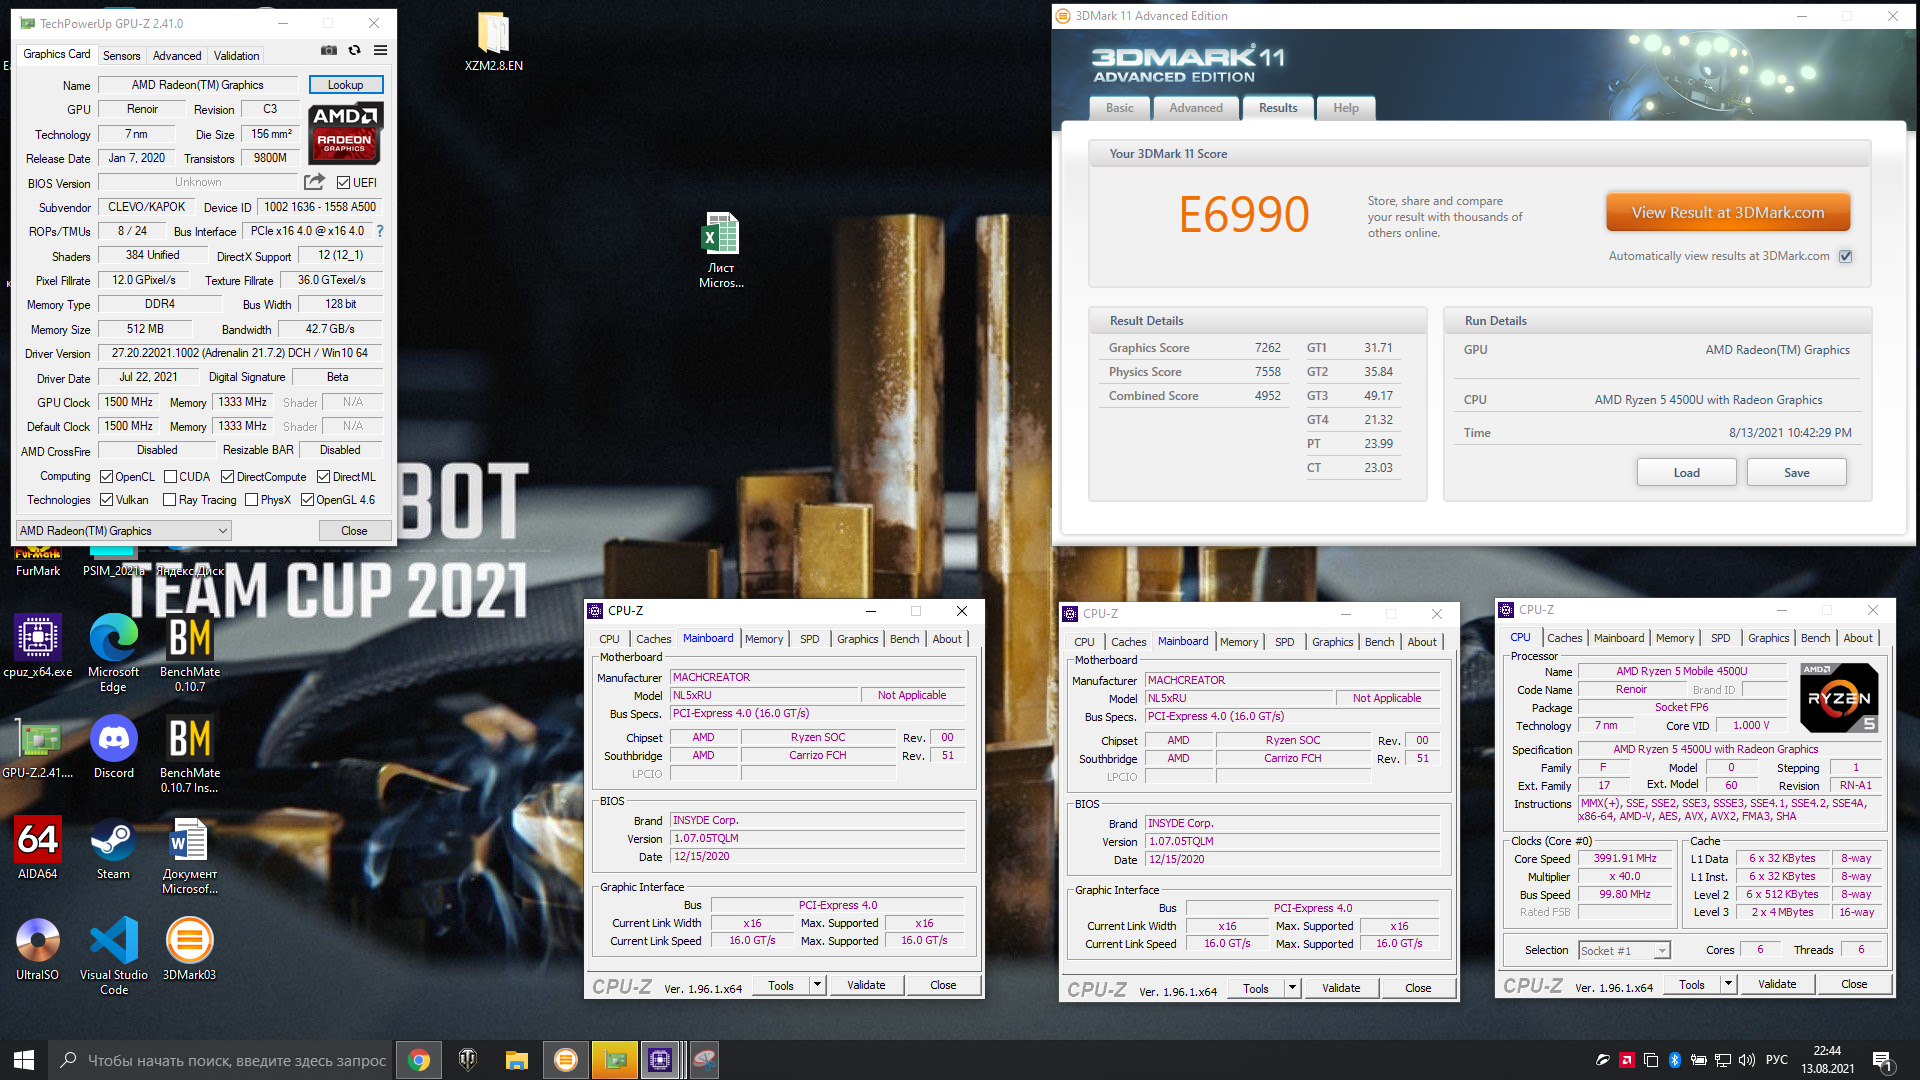Open the XZM2.8.EN folder on desktop

(494, 43)
